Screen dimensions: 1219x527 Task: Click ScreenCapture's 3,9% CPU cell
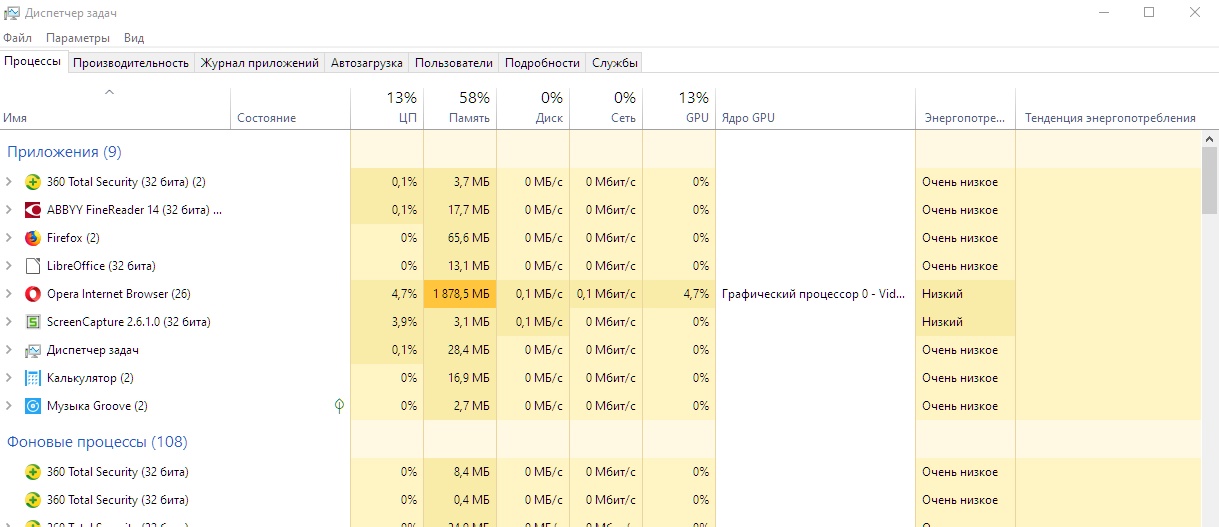(387, 322)
